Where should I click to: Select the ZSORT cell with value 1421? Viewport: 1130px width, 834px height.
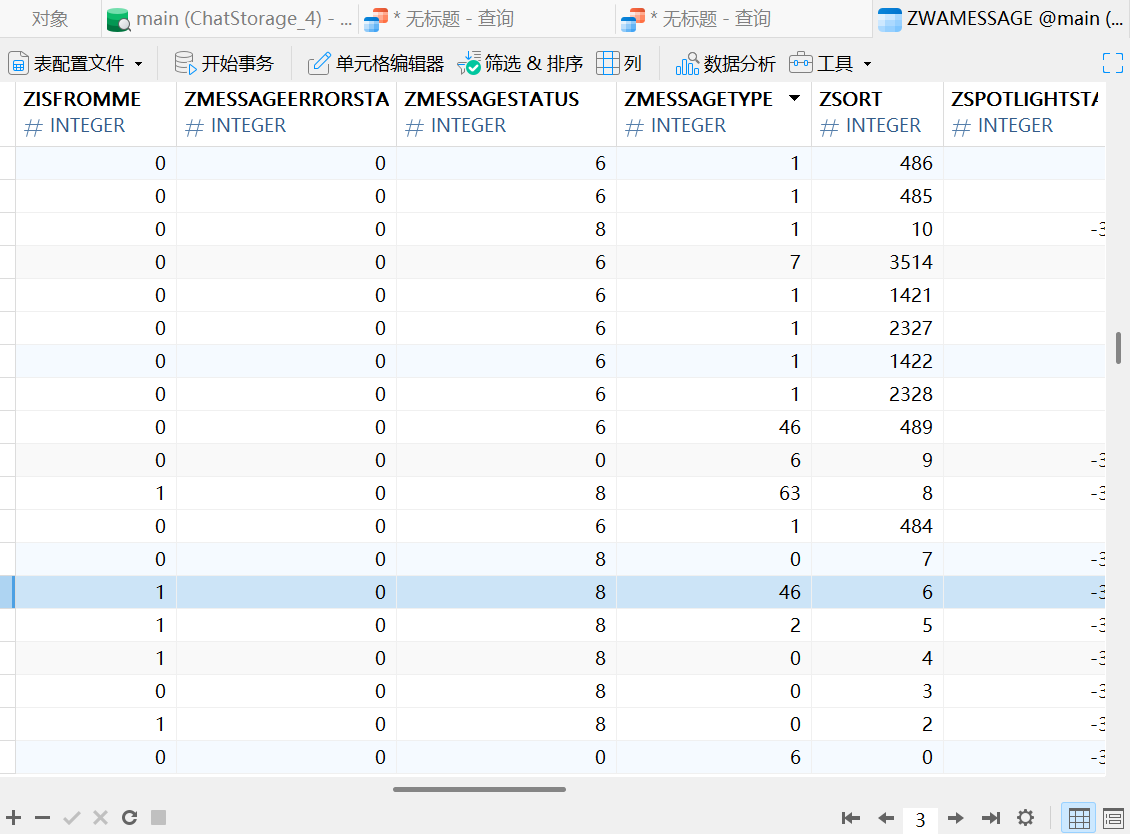877,296
